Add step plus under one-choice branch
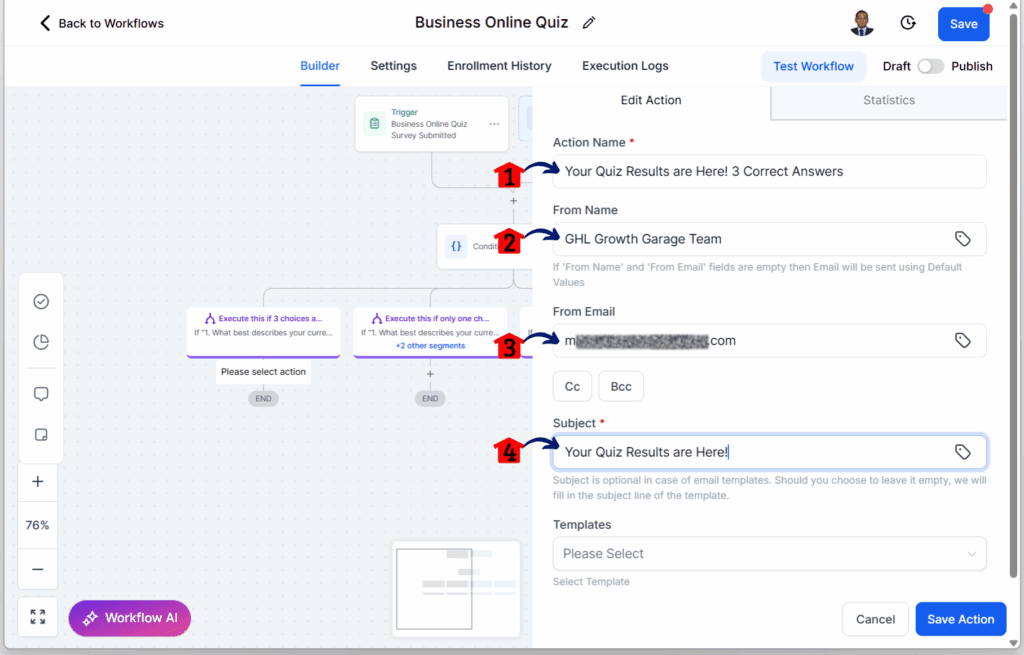 coord(430,374)
